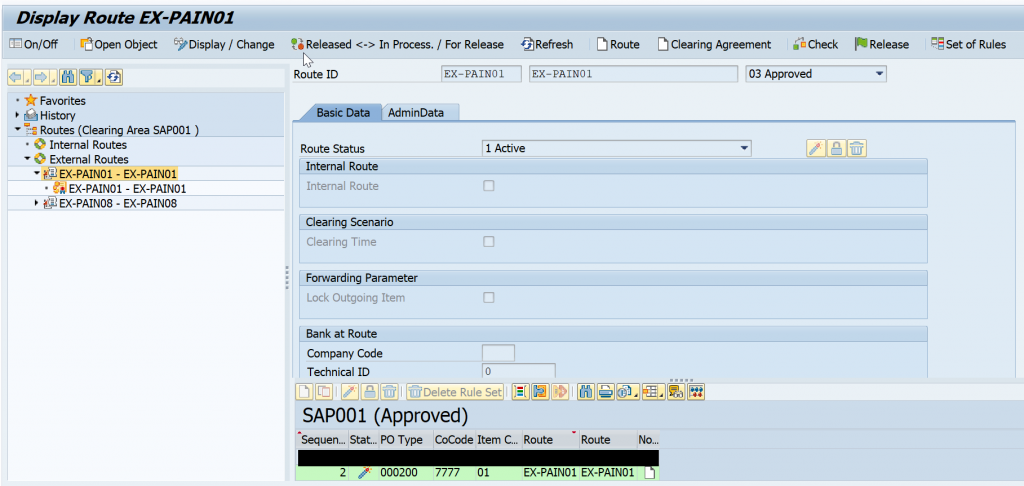The width and height of the screenshot is (1024, 486).
Task: Click the Check button
Action: (x=816, y=44)
